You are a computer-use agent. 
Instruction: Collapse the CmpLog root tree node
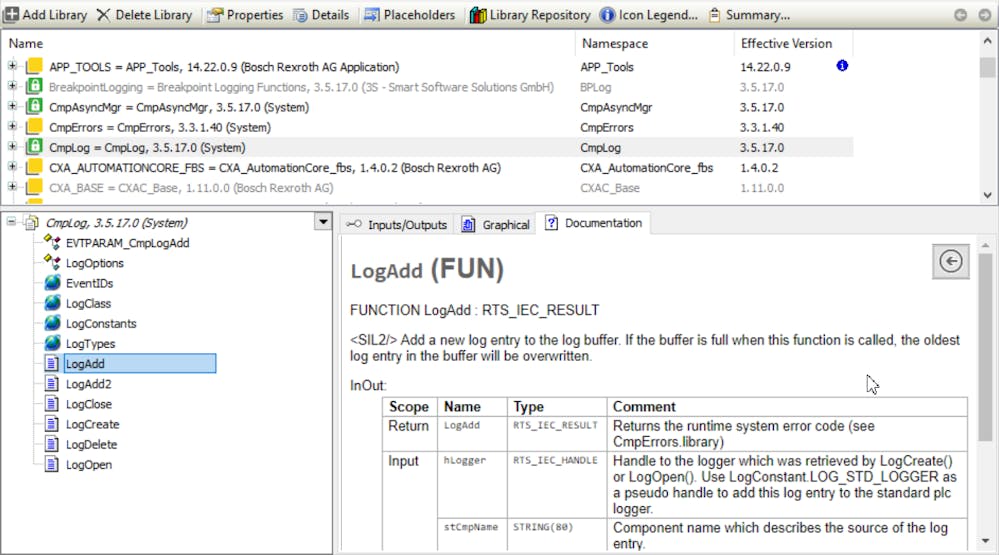click(12, 223)
